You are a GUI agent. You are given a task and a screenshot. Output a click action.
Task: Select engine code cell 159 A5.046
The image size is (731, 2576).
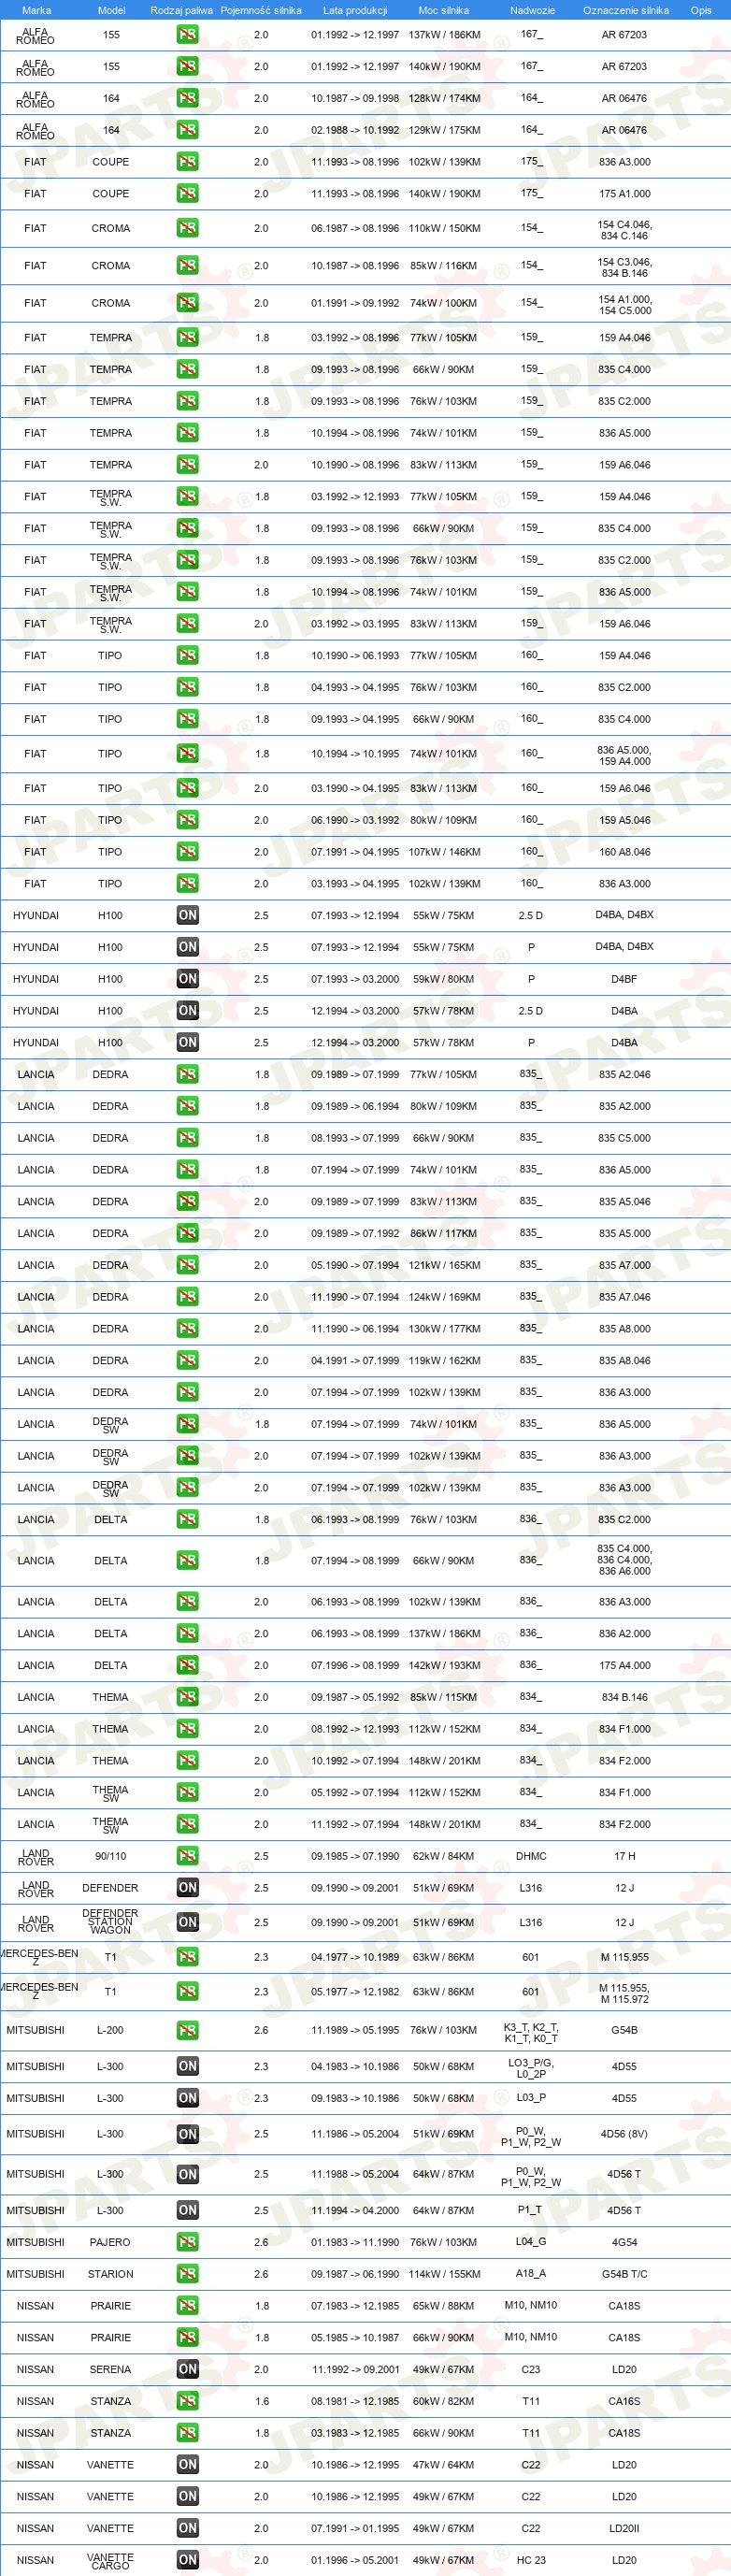(x=624, y=820)
